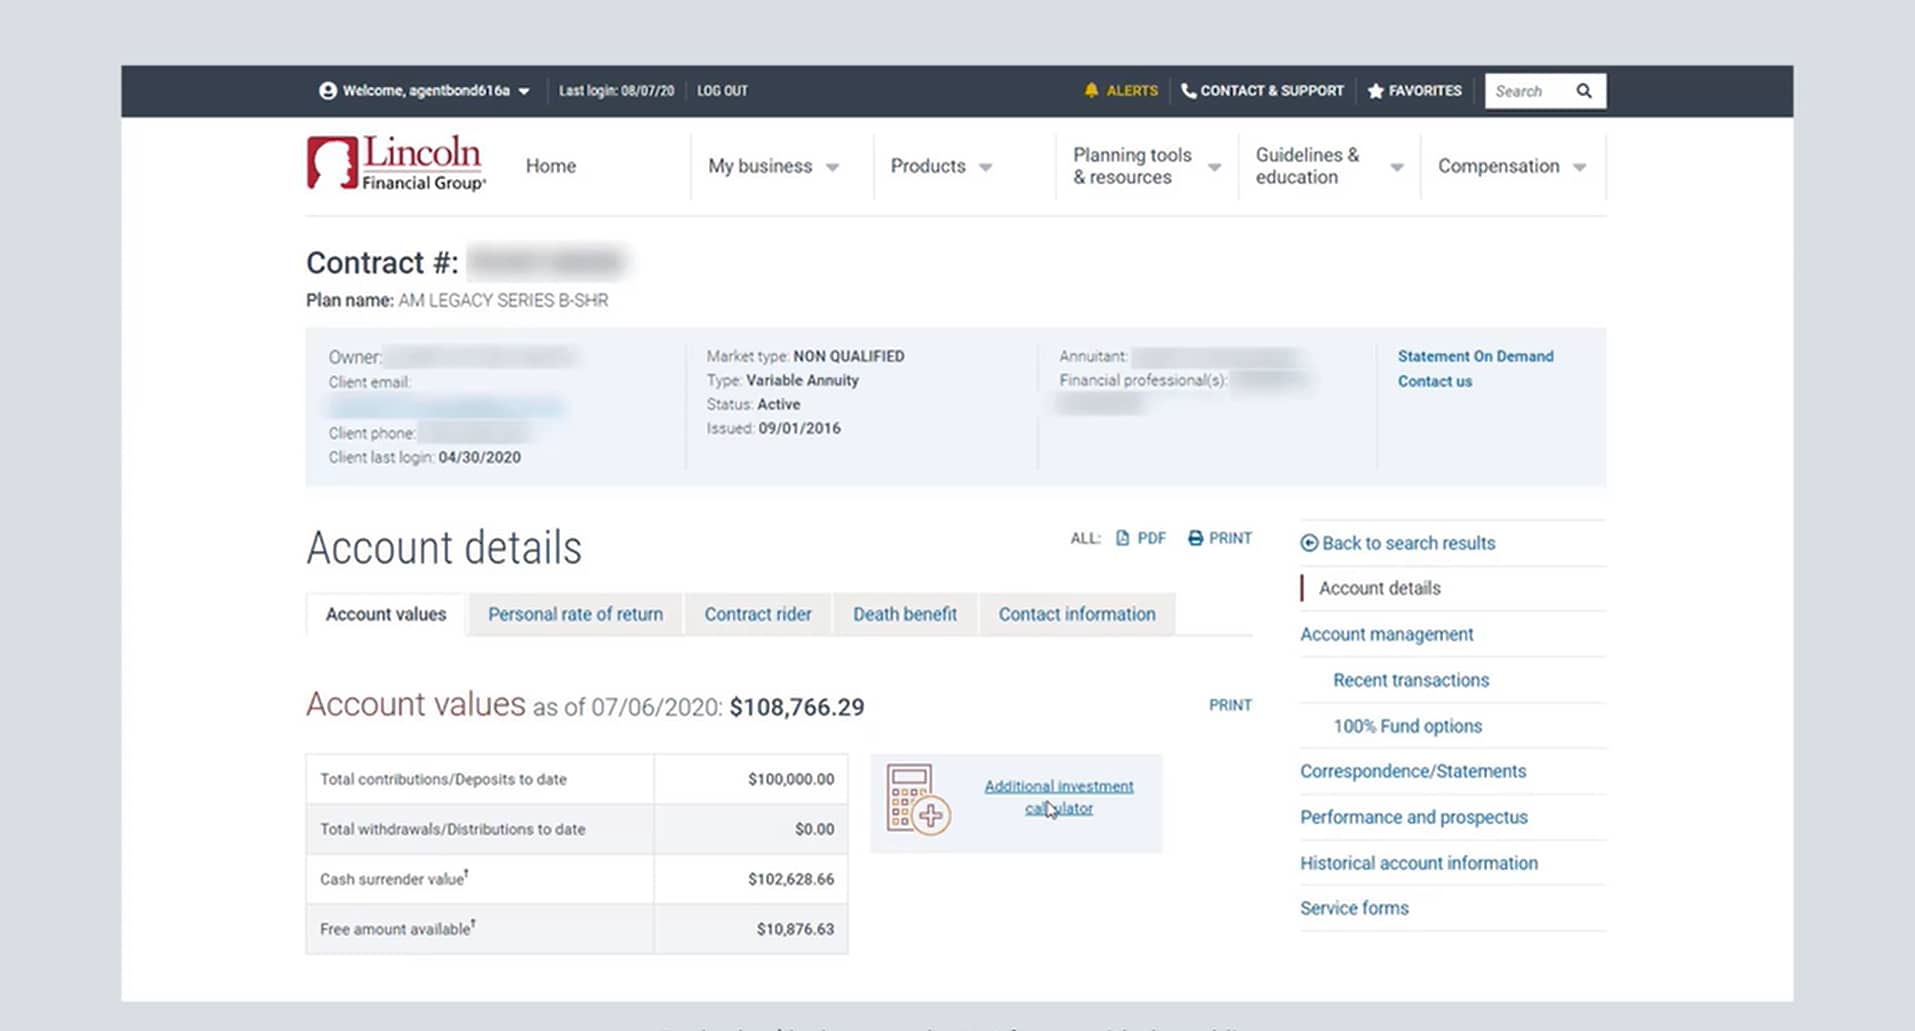Open Correspondence/Statements link
The height and width of the screenshot is (1031, 1915).
1412,771
